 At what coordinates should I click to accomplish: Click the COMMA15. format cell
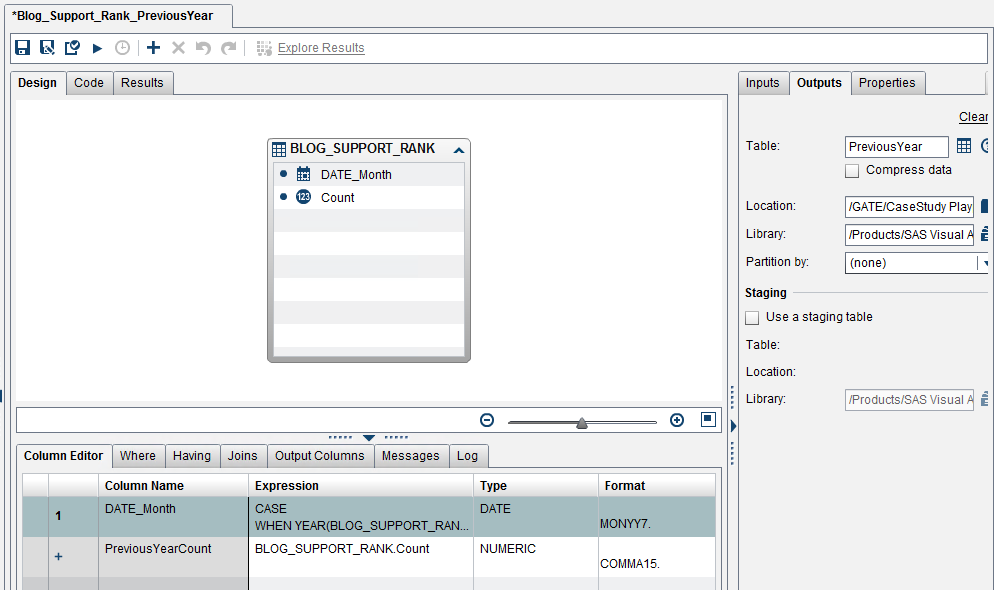point(657,556)
